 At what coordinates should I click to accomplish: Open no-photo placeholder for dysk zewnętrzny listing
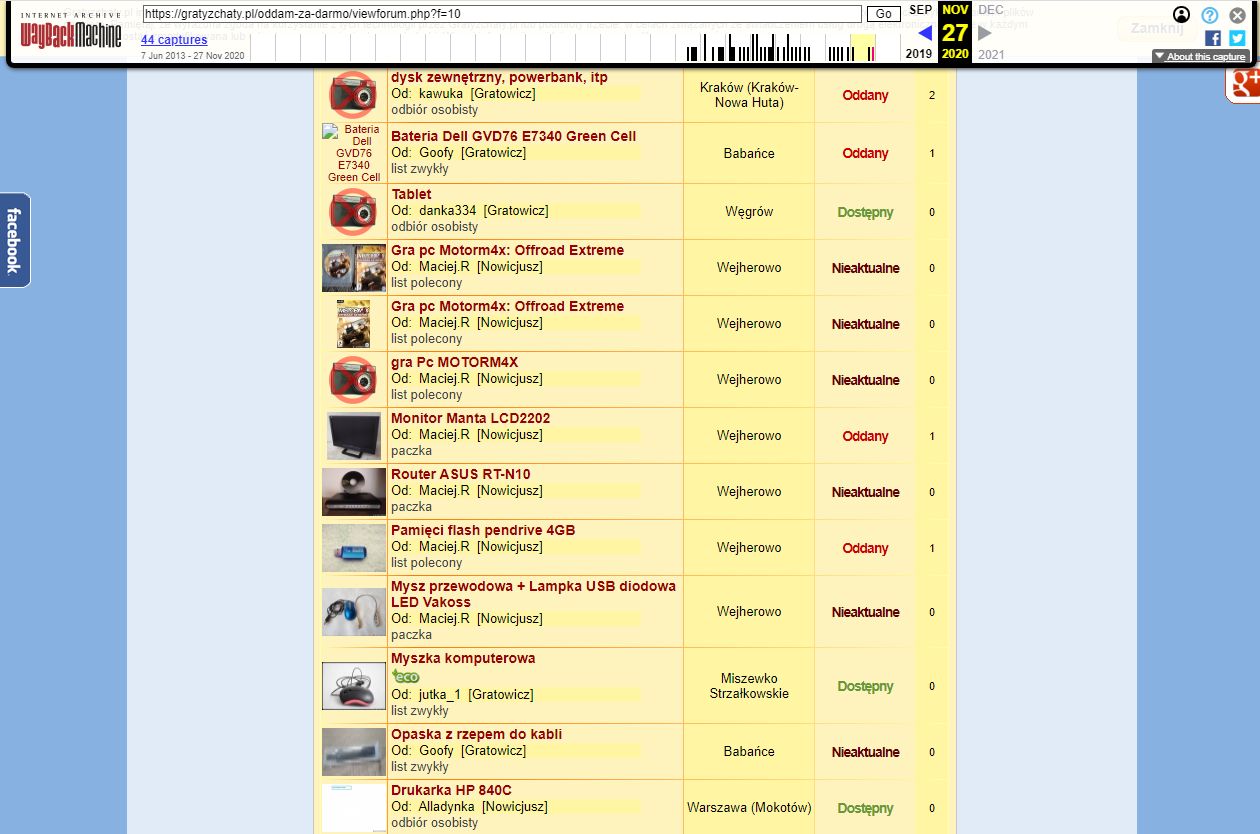tap(353, 95)
